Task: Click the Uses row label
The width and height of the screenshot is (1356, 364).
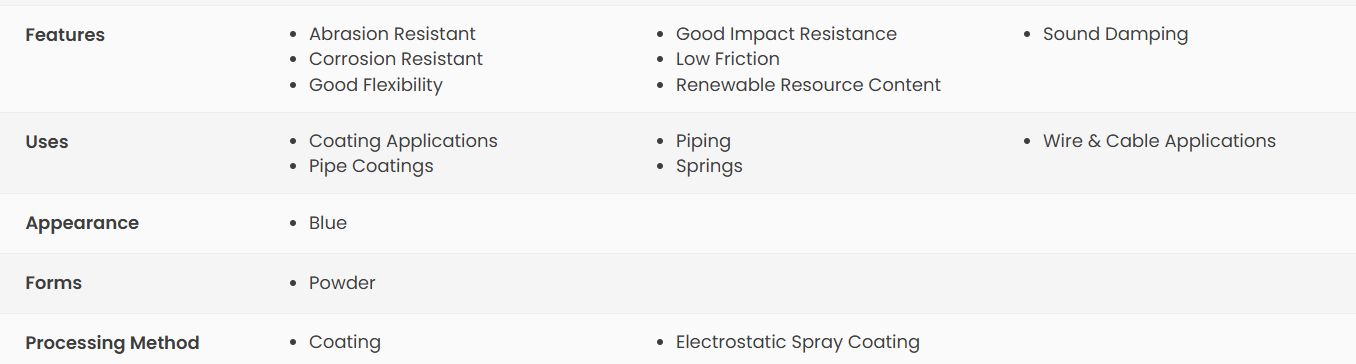Action: 47,142
